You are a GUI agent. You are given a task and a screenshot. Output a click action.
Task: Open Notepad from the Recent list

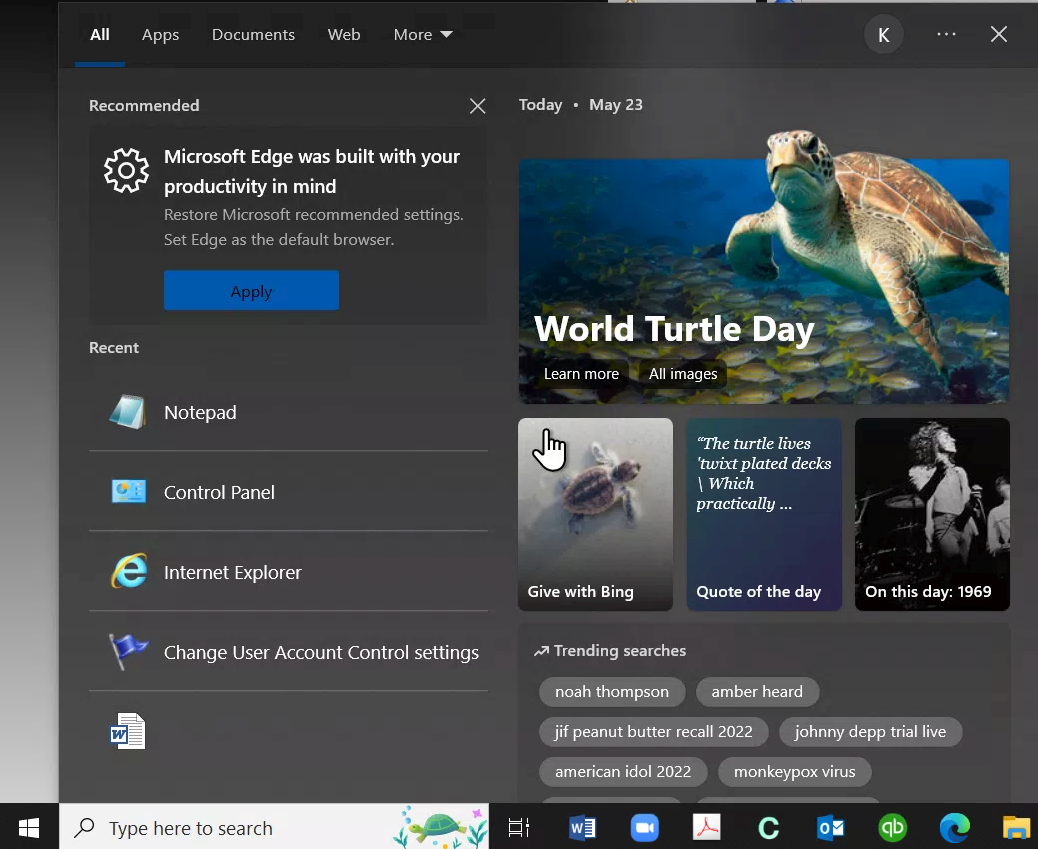tap(200, 412)
